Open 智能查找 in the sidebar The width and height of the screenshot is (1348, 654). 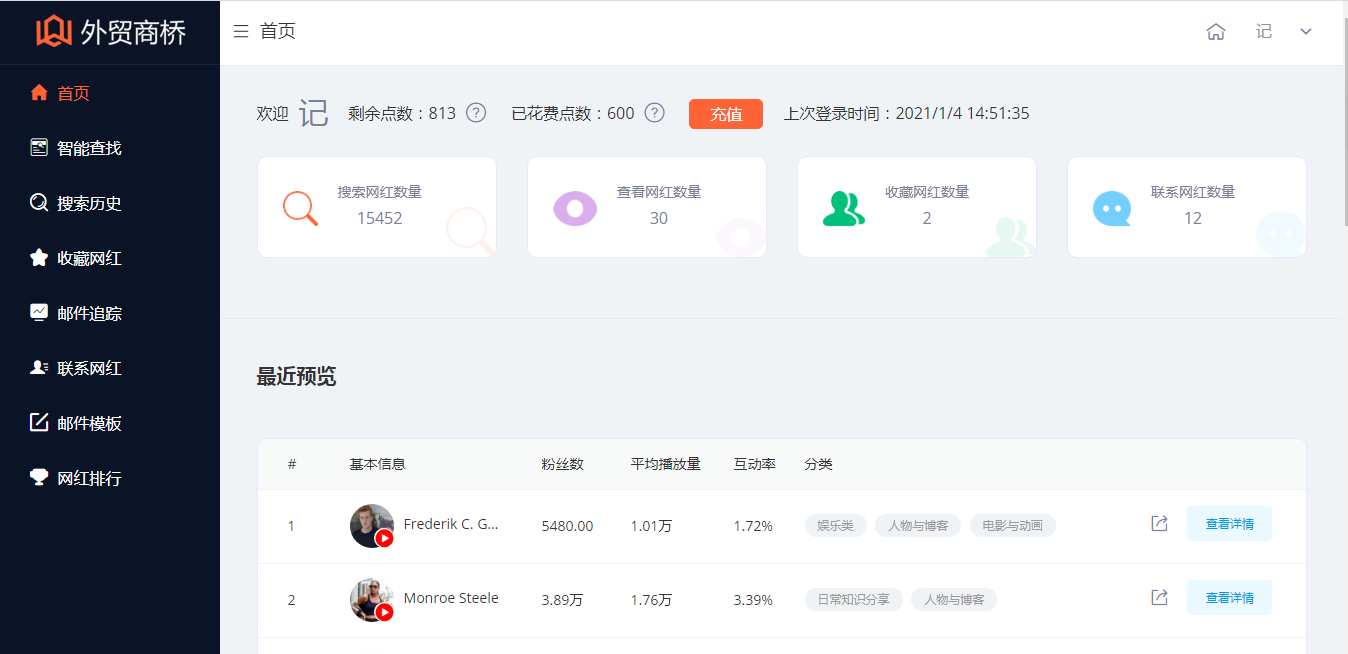pyautogui.click(x=89, y=148)
